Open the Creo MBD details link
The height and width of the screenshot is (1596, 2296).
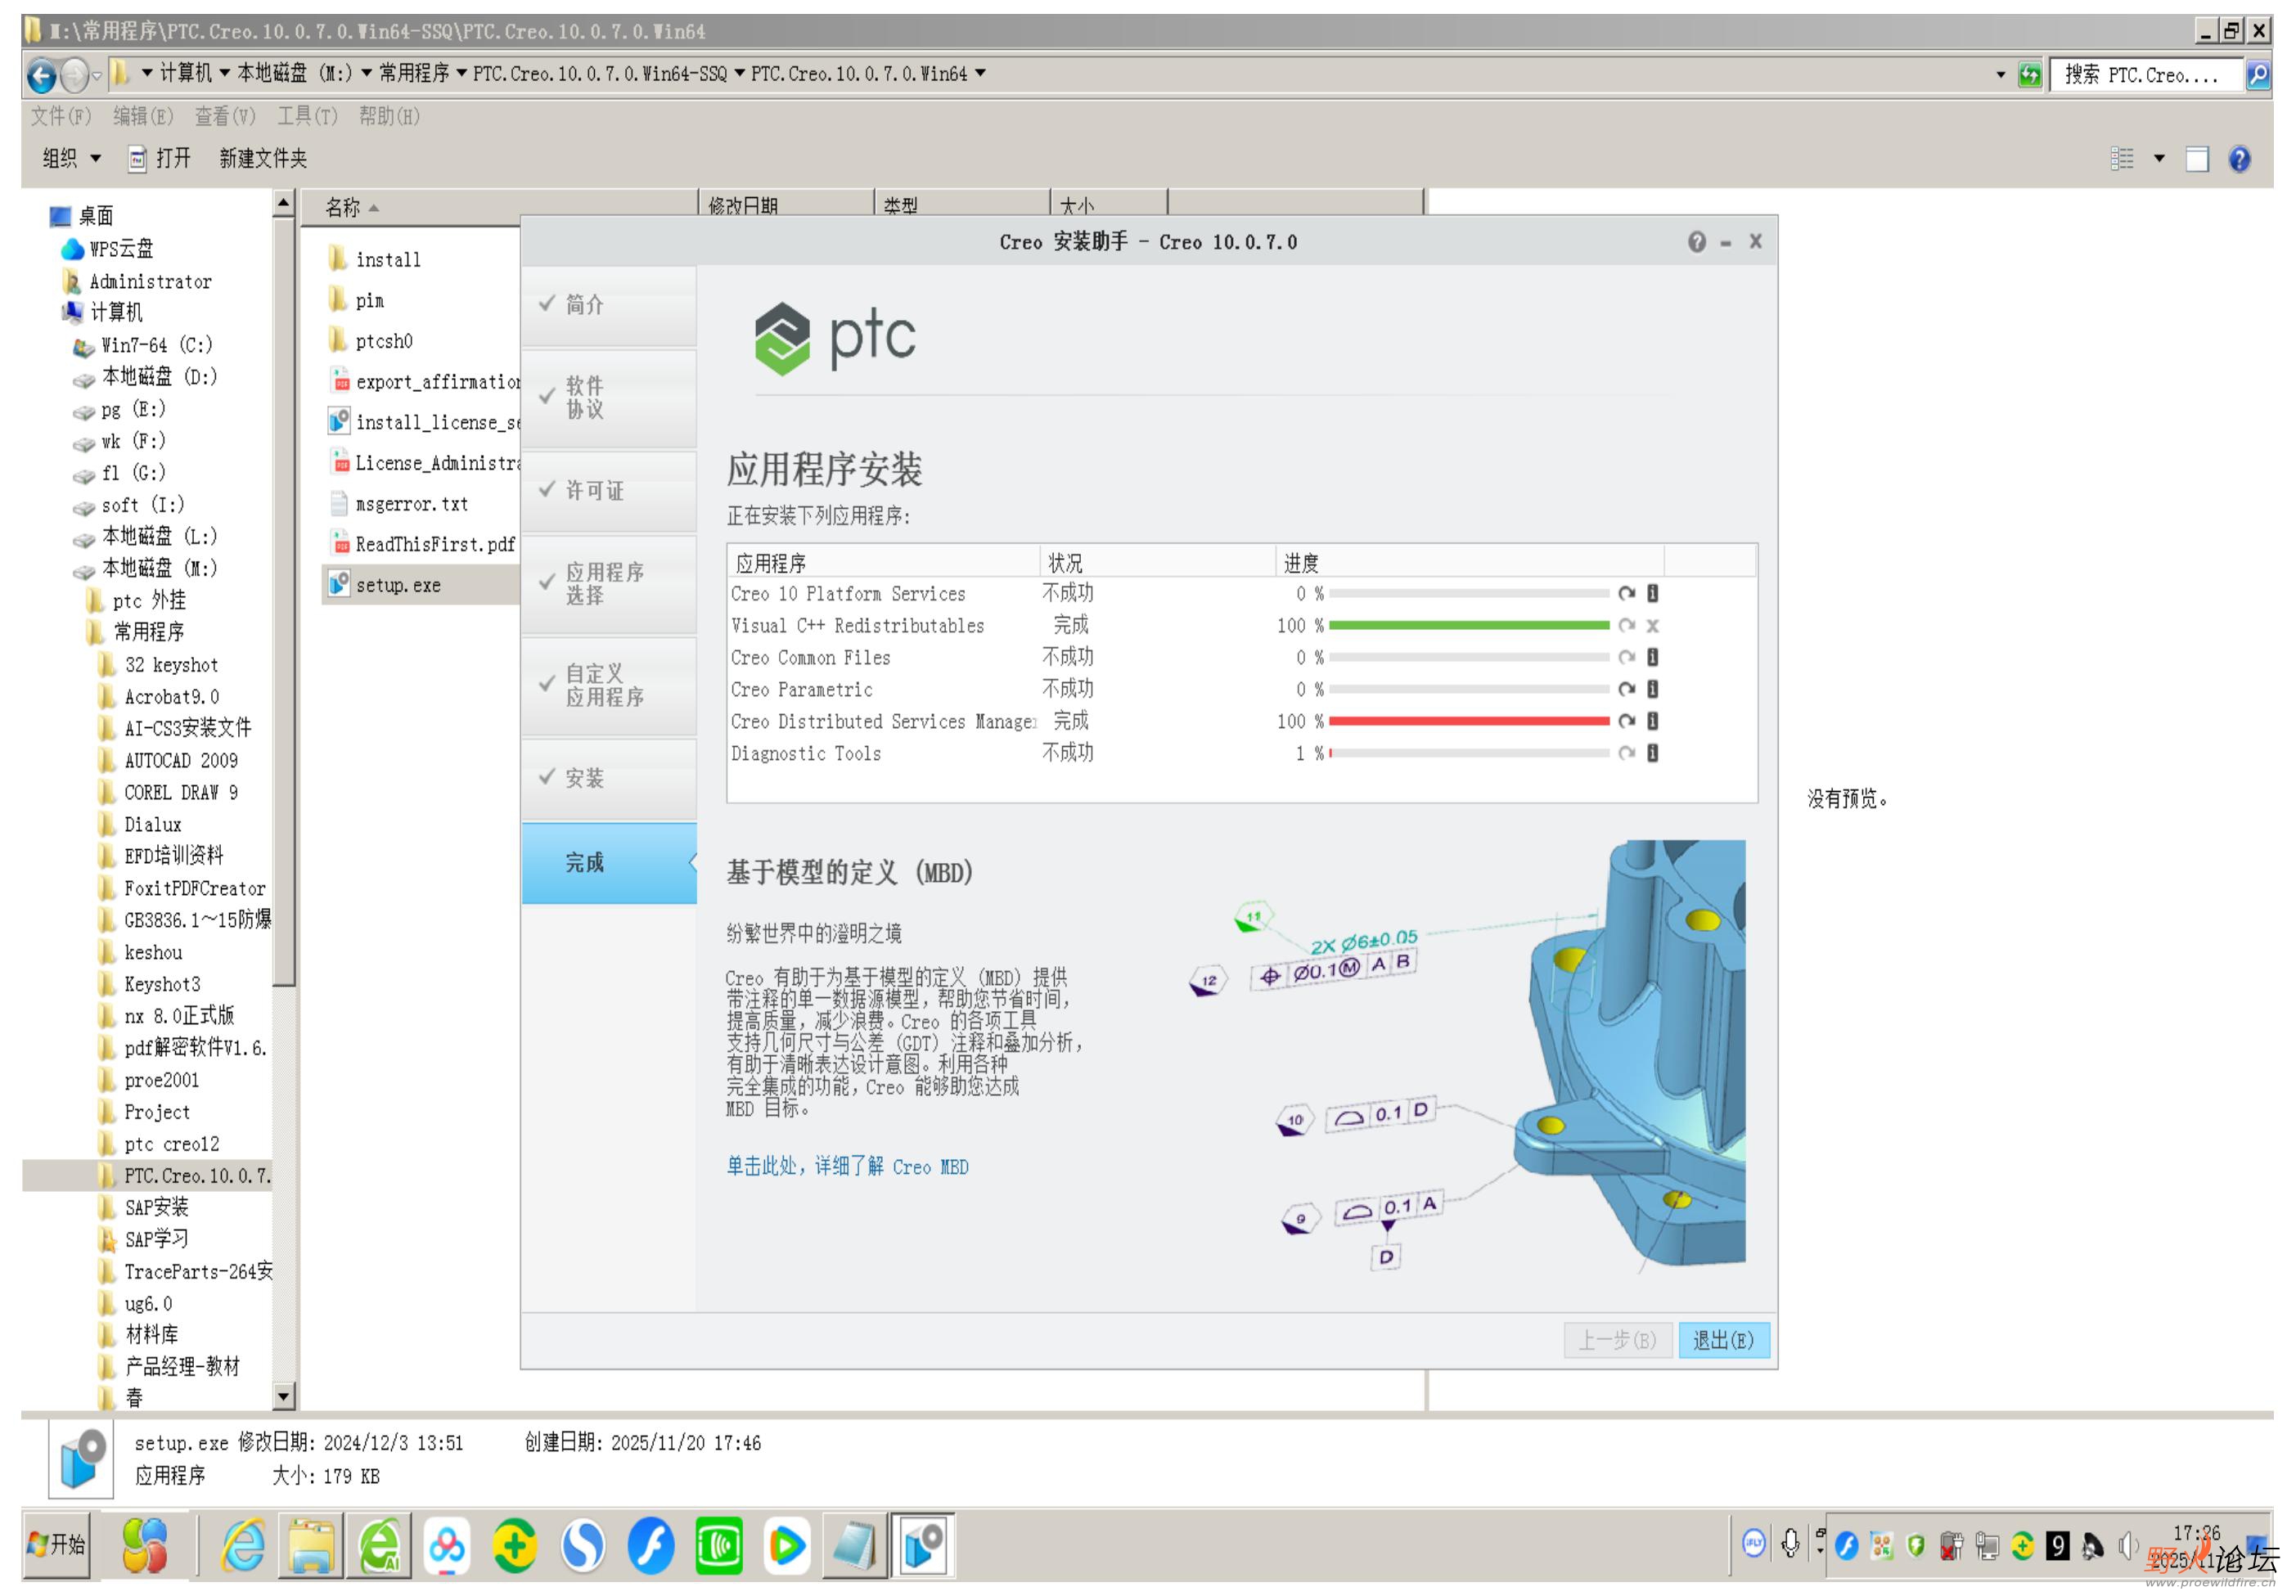(x=847, y=1166)
